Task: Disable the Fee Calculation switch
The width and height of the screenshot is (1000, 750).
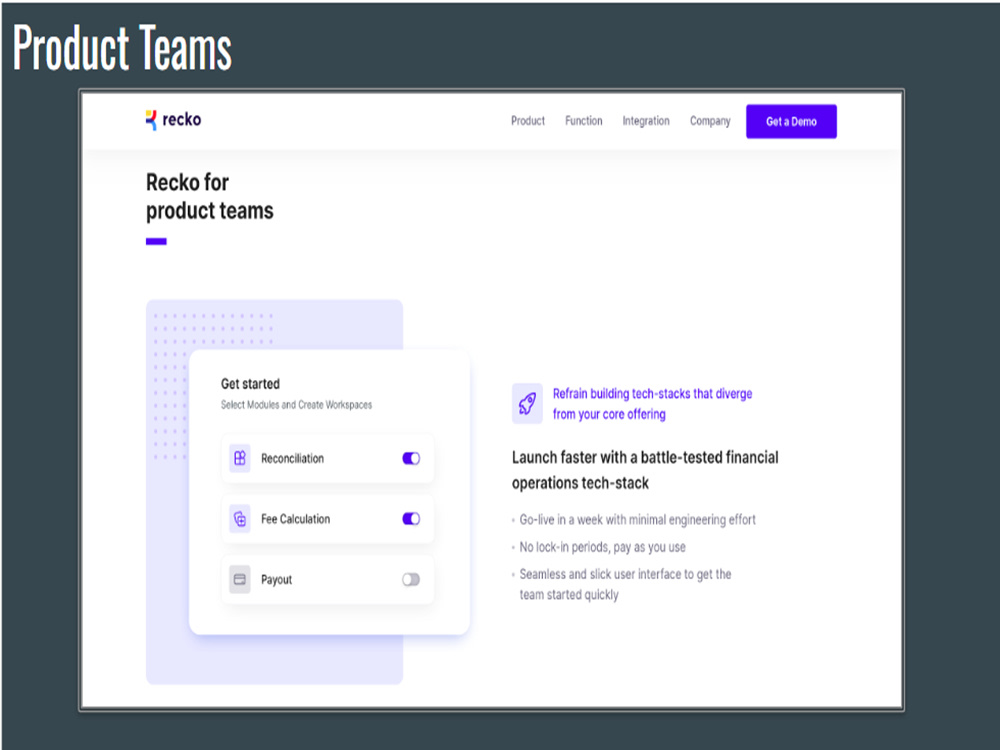Action: pos(411,518)
